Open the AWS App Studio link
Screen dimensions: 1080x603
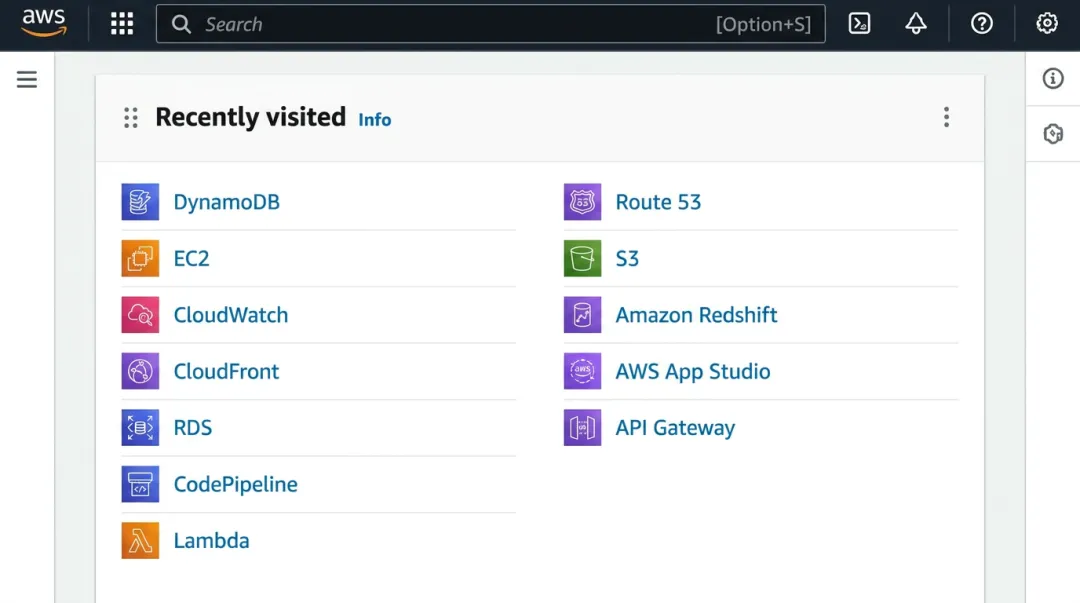[x=693, y=371]
